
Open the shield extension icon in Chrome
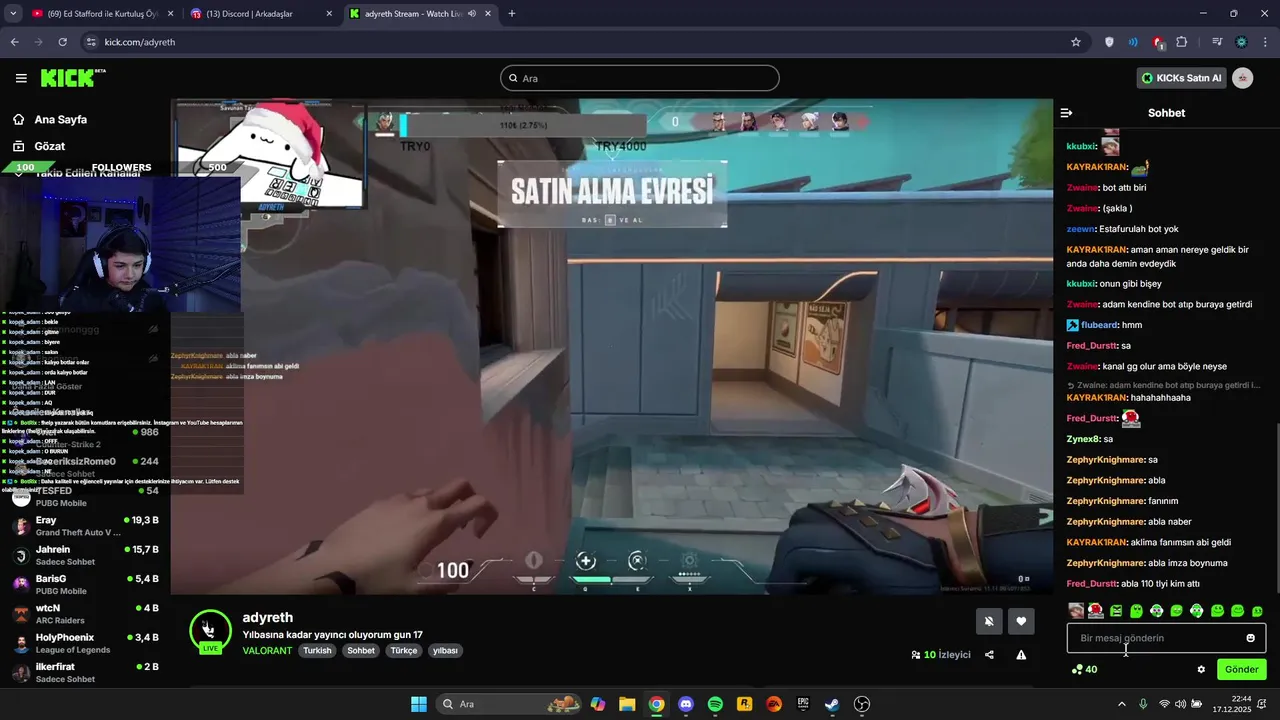pos(1109,42)
